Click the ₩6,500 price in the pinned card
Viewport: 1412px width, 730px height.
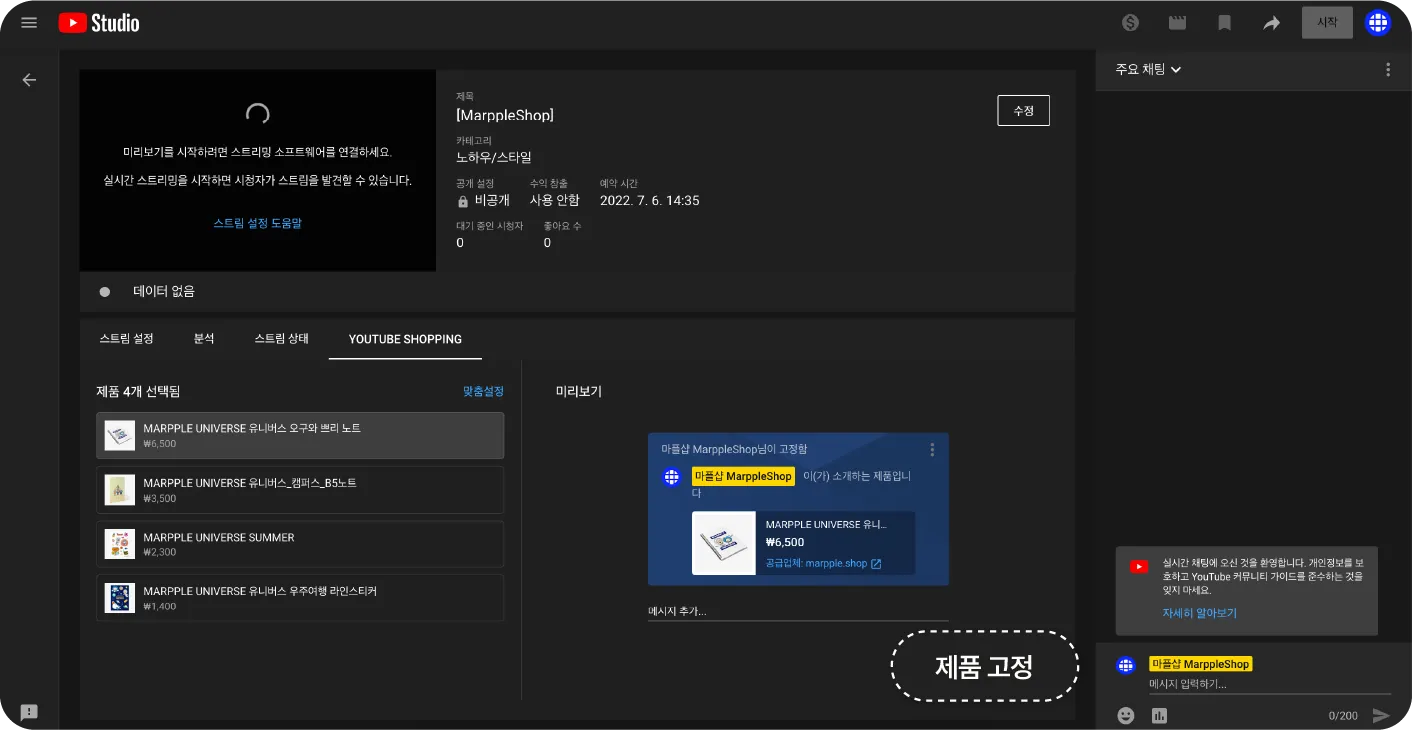pos(785,543)
